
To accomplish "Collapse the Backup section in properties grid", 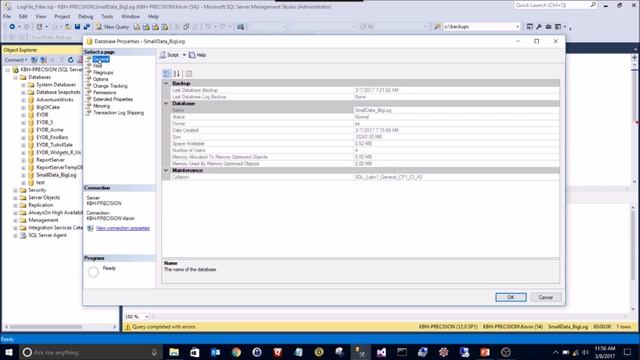I will click(x=166, y=83).
